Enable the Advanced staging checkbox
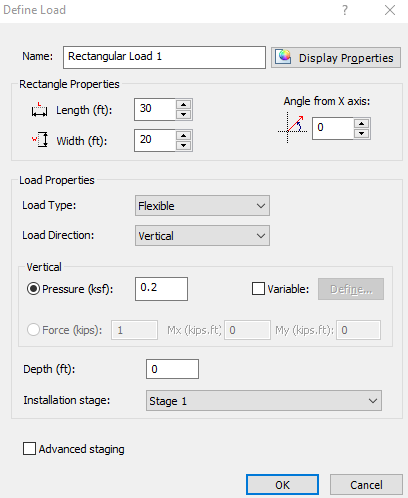The width and height of the screenshot is (408, 498). click(x=29, y=449)
